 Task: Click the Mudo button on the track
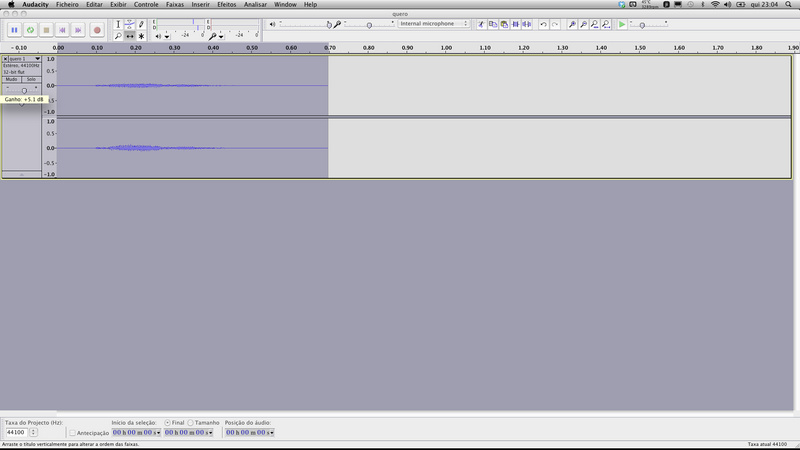pyautogui.click(x=11, y=79)
